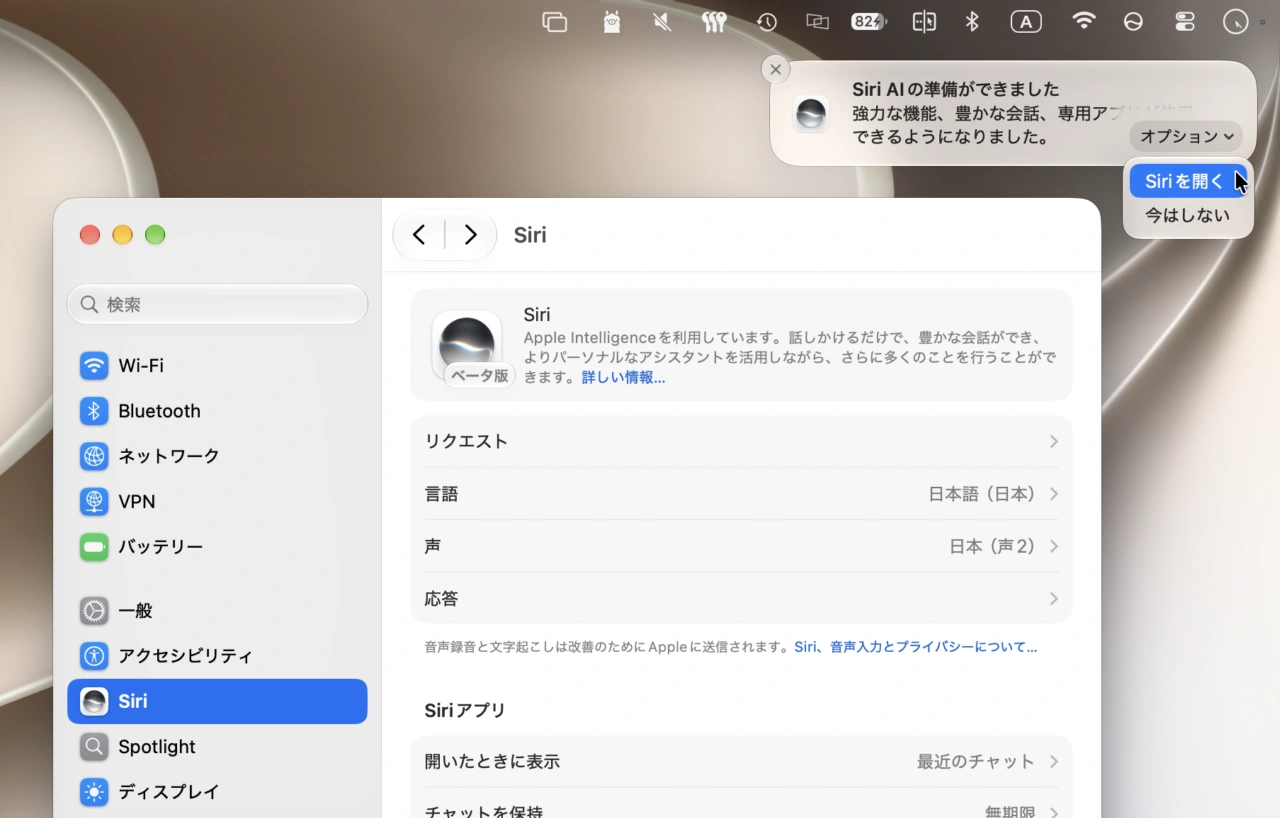Open the 詳しい情報 link
This screenshot has height=818, width=1280.
tap(623, 378)
